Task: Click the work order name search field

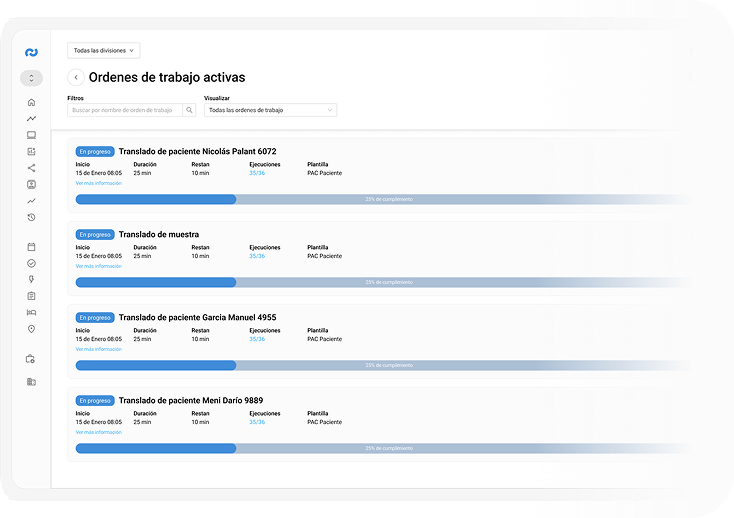Action: [124, 110]
